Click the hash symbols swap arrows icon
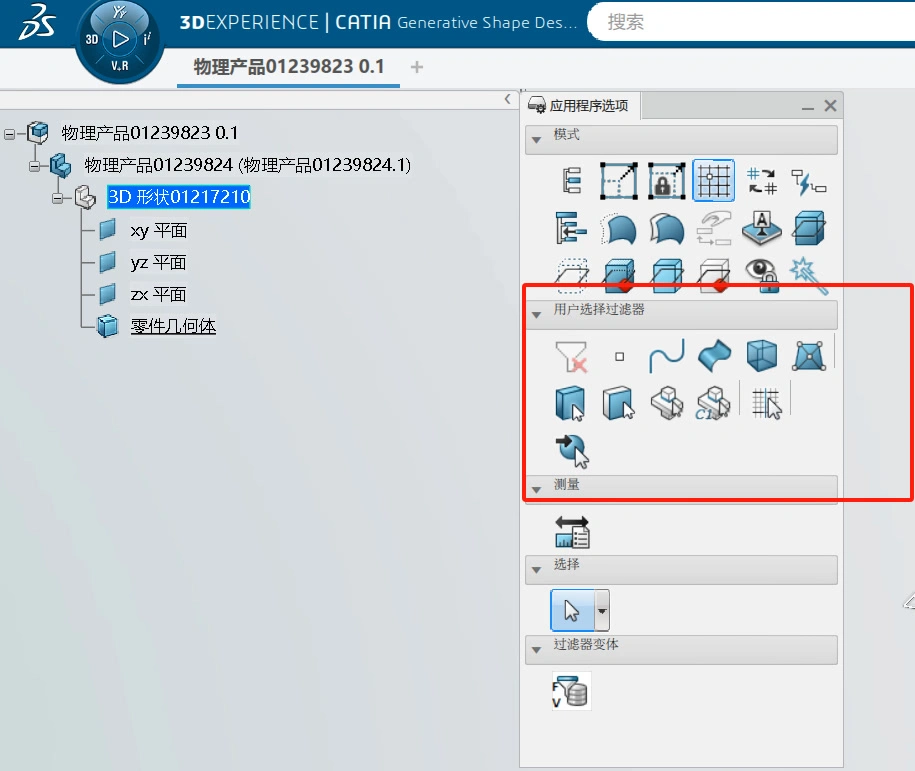This screenshot has width=915, height=771. (x=762, y=180)
